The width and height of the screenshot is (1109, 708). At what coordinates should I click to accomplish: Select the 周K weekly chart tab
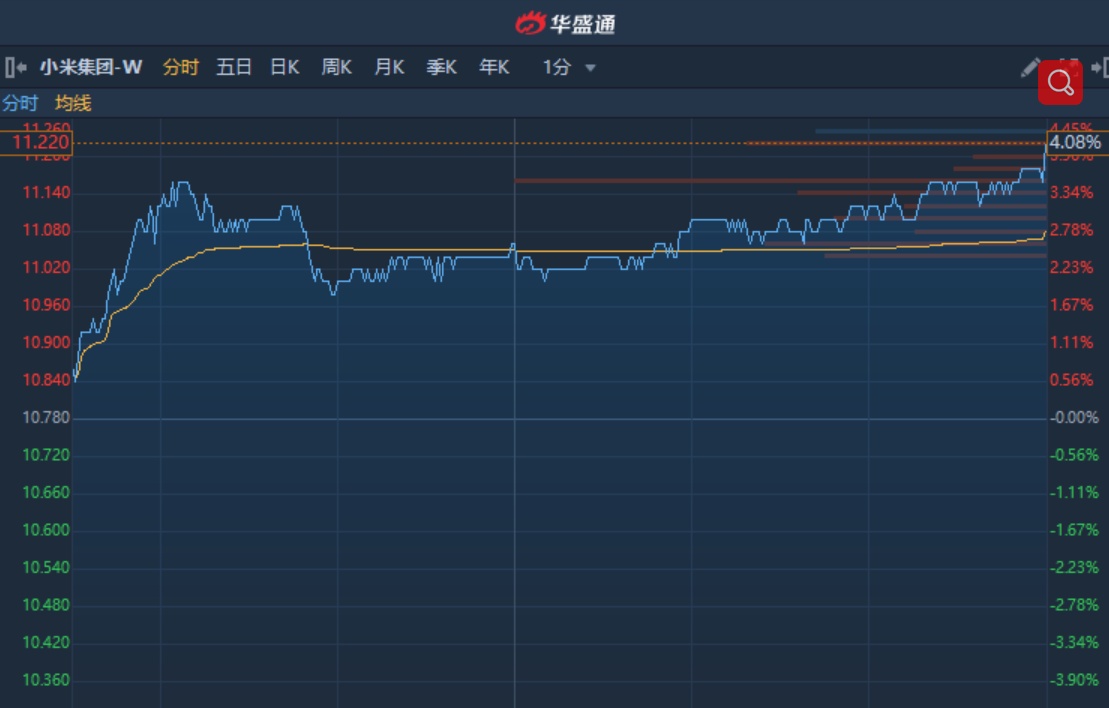click(x=336, y=68)
